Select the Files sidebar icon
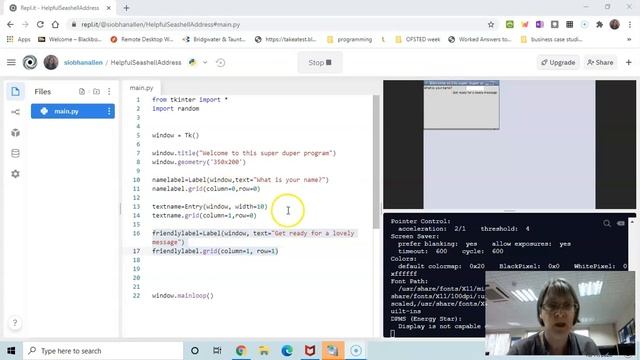640x360 pixels. (x=15, y=91)
